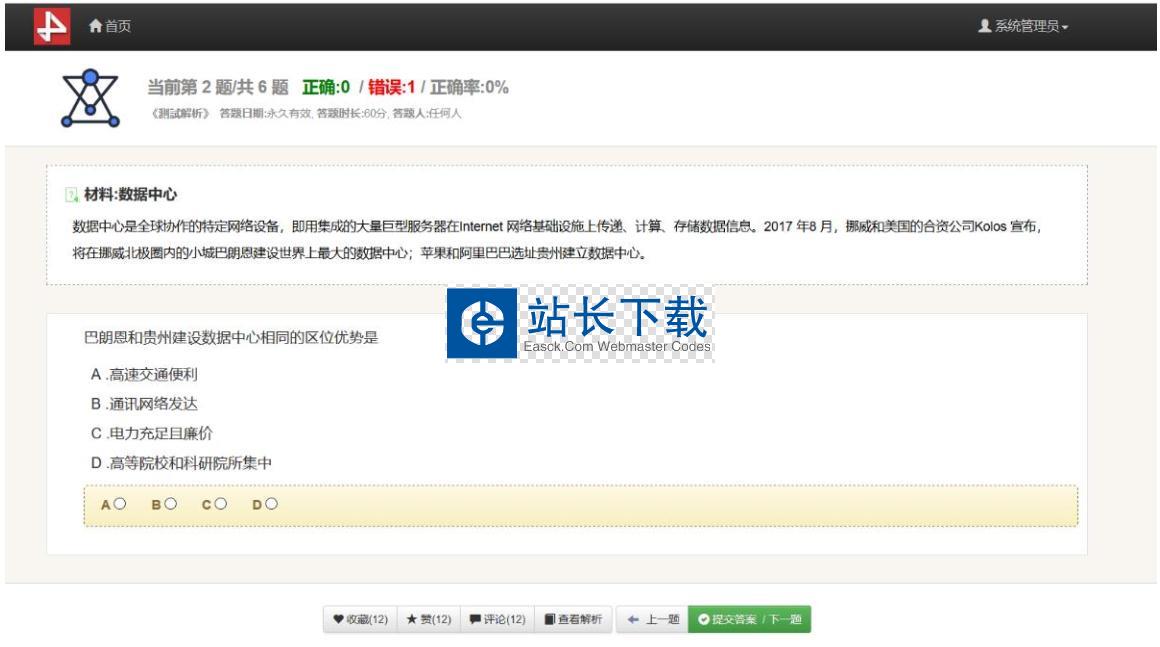This screenshot has height=647, width=1160.
Task: Click the 正确率:0% indicator
Action: click(x=469, y=87)
